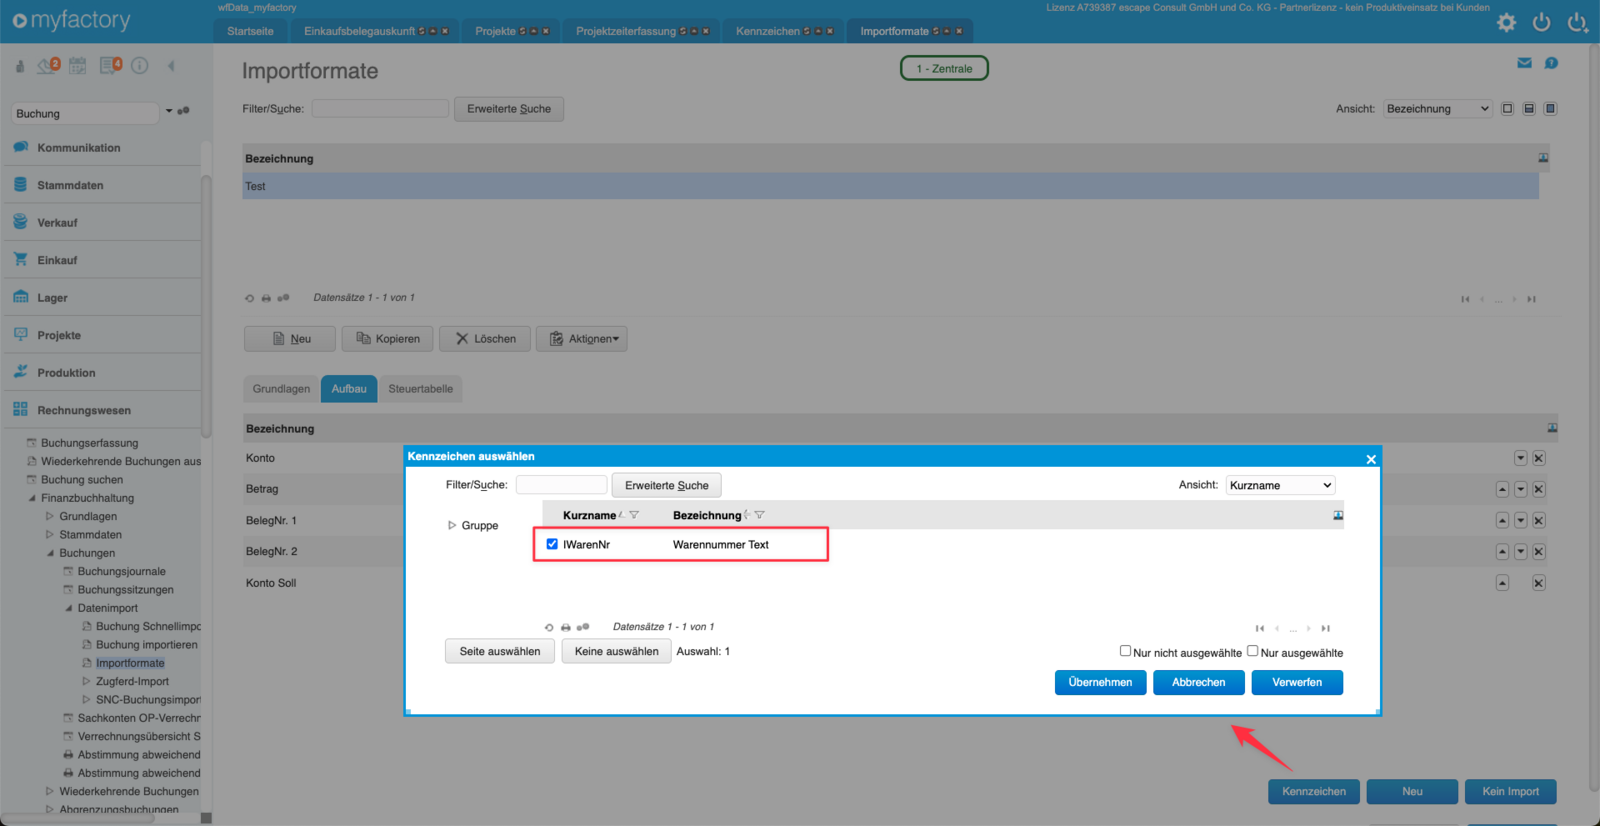Expand Grundlagen tree node
The width and height of the screenshot is (1600, 826).
point(50,517)
